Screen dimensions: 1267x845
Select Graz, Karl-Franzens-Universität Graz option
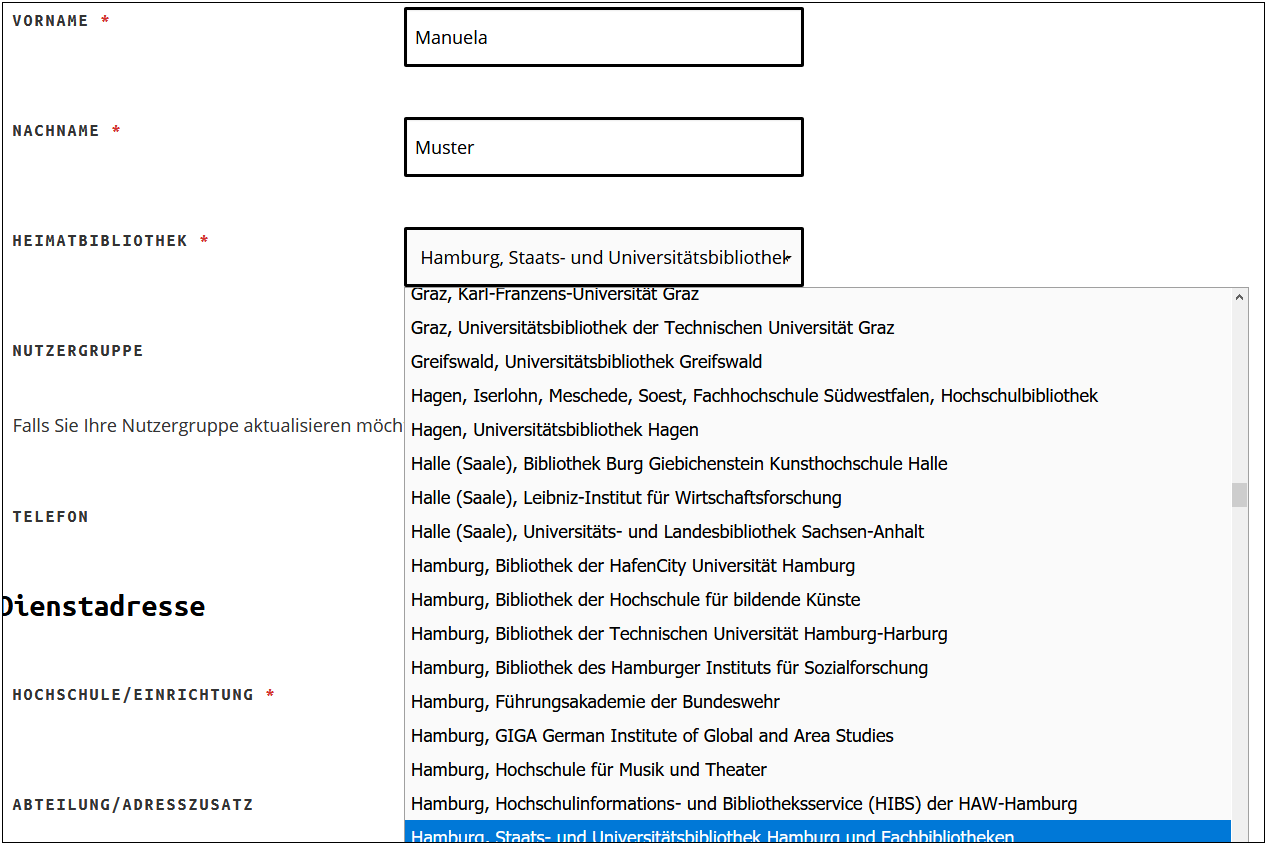pos(818,295)
